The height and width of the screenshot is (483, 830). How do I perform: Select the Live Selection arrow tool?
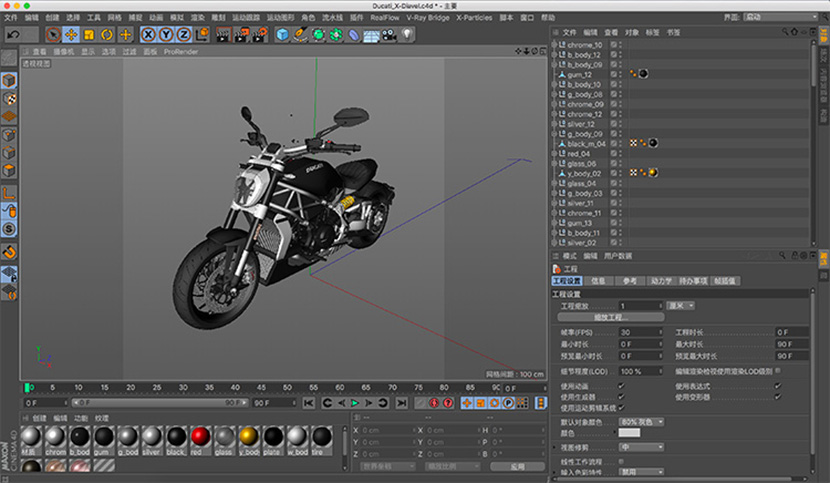pyautogui.click(x=53, y=35)
